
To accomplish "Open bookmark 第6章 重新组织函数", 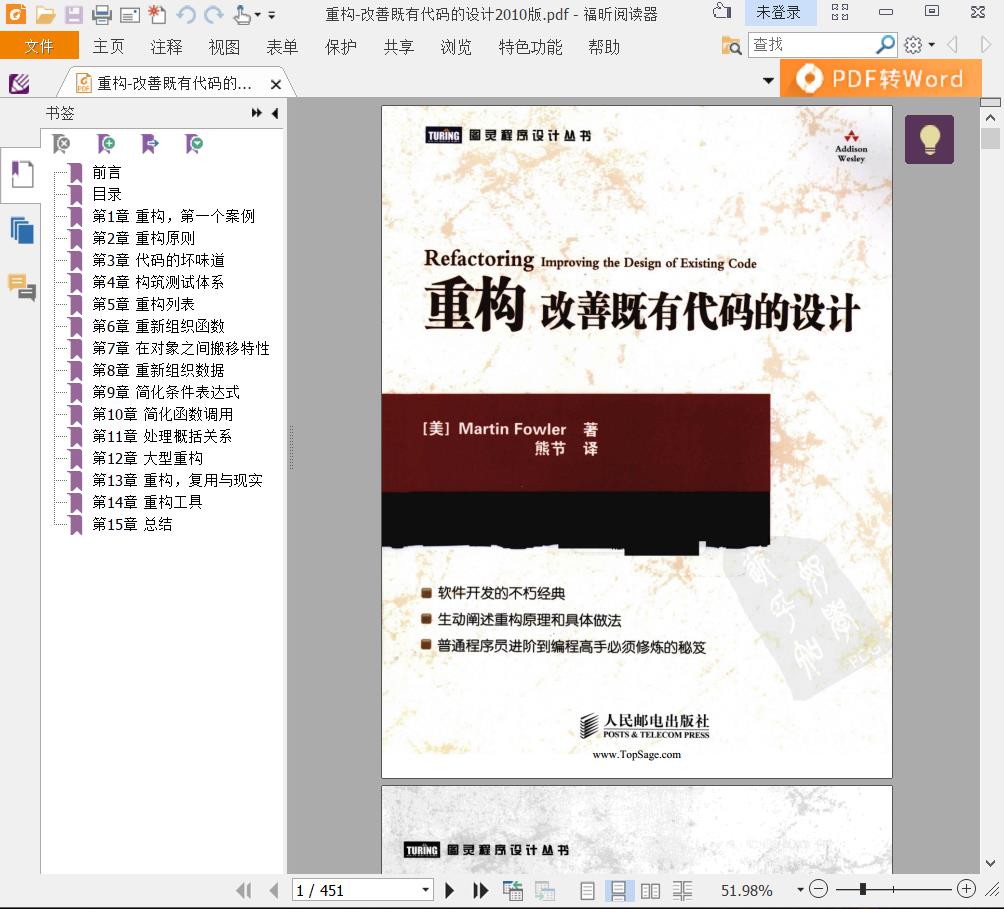I will (158, 326).
